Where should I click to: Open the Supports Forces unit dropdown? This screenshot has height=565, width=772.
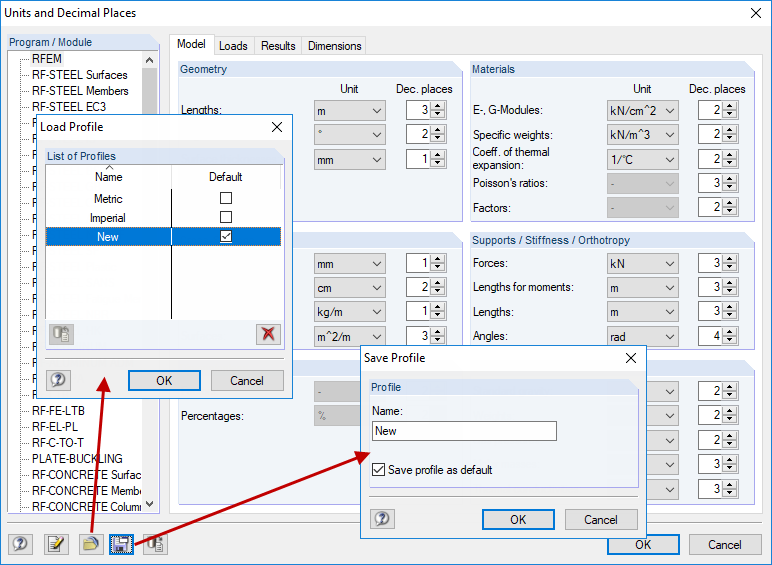point(643,263)
